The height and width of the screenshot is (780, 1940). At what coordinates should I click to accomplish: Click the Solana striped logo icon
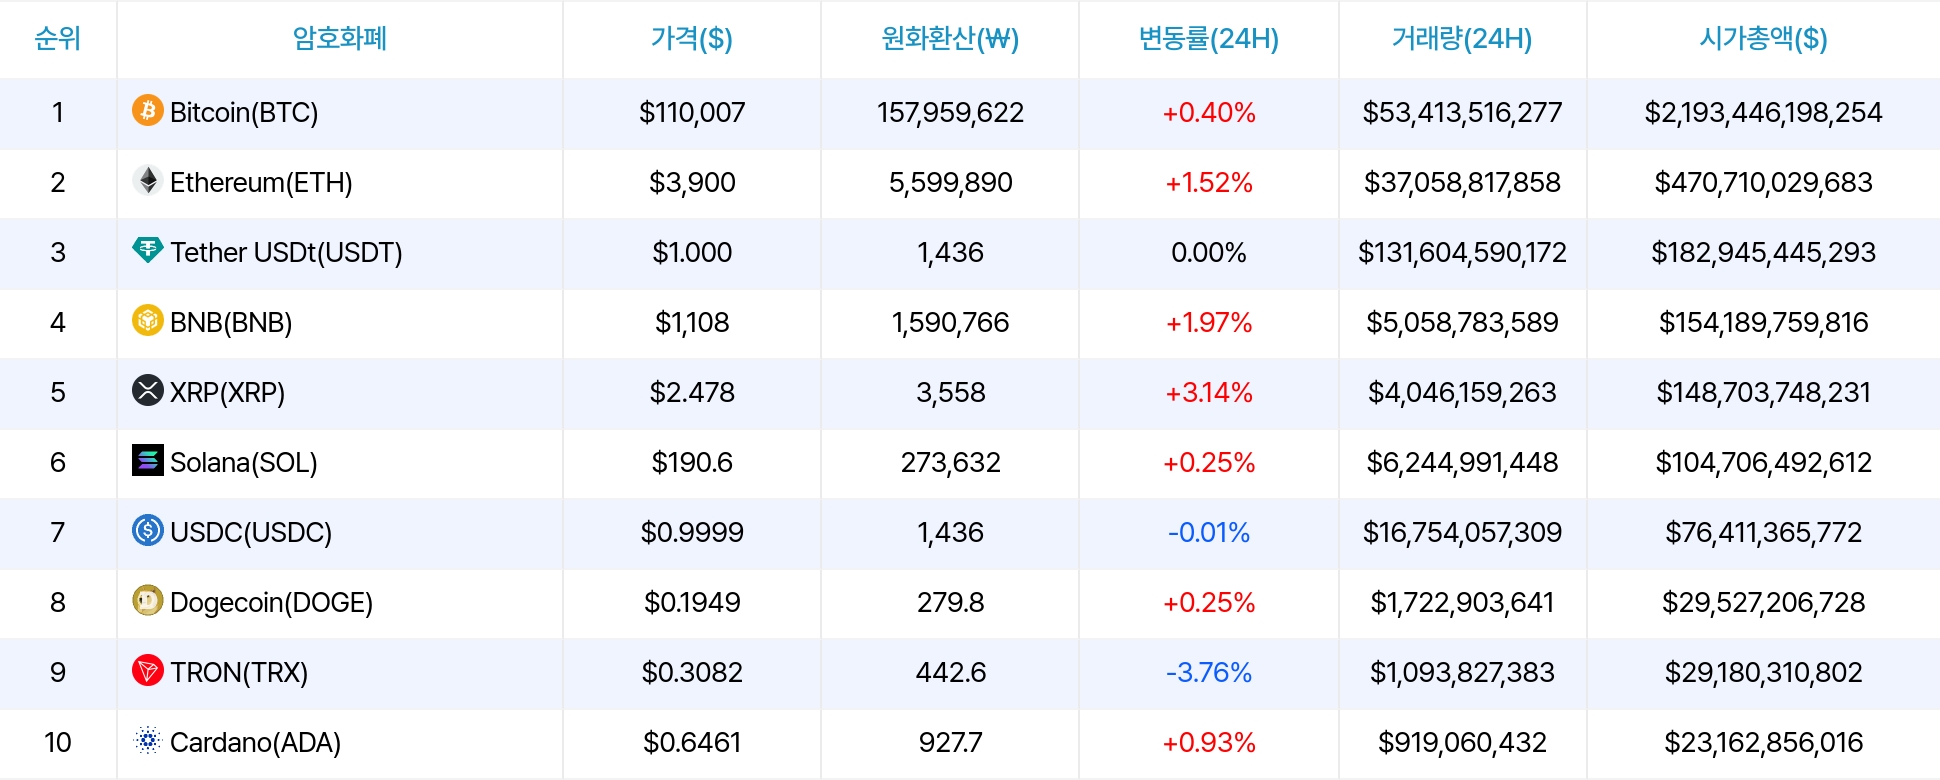[x=148, y=460]
